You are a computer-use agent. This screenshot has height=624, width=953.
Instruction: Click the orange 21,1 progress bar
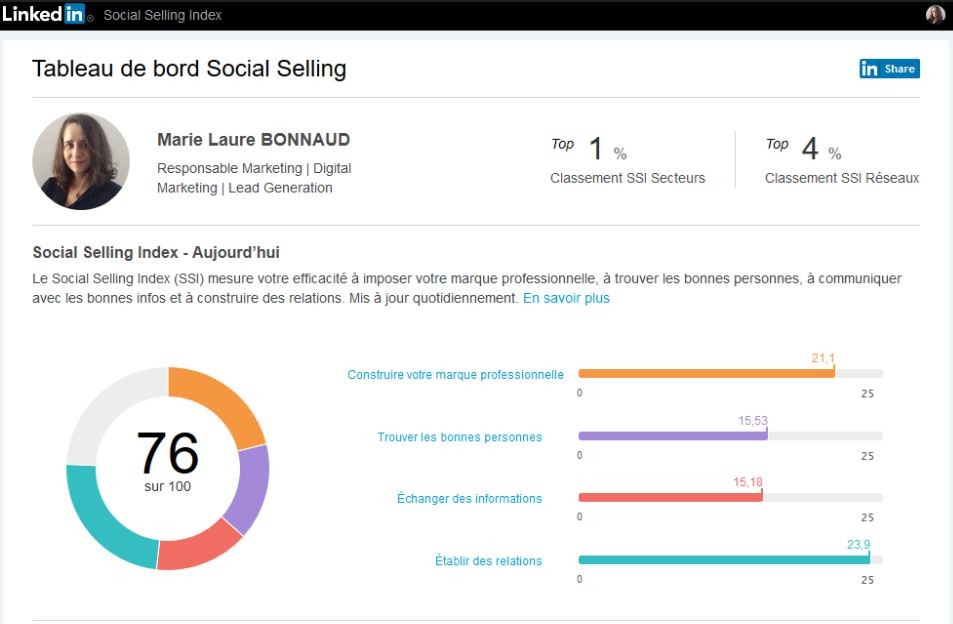point(706,374)
